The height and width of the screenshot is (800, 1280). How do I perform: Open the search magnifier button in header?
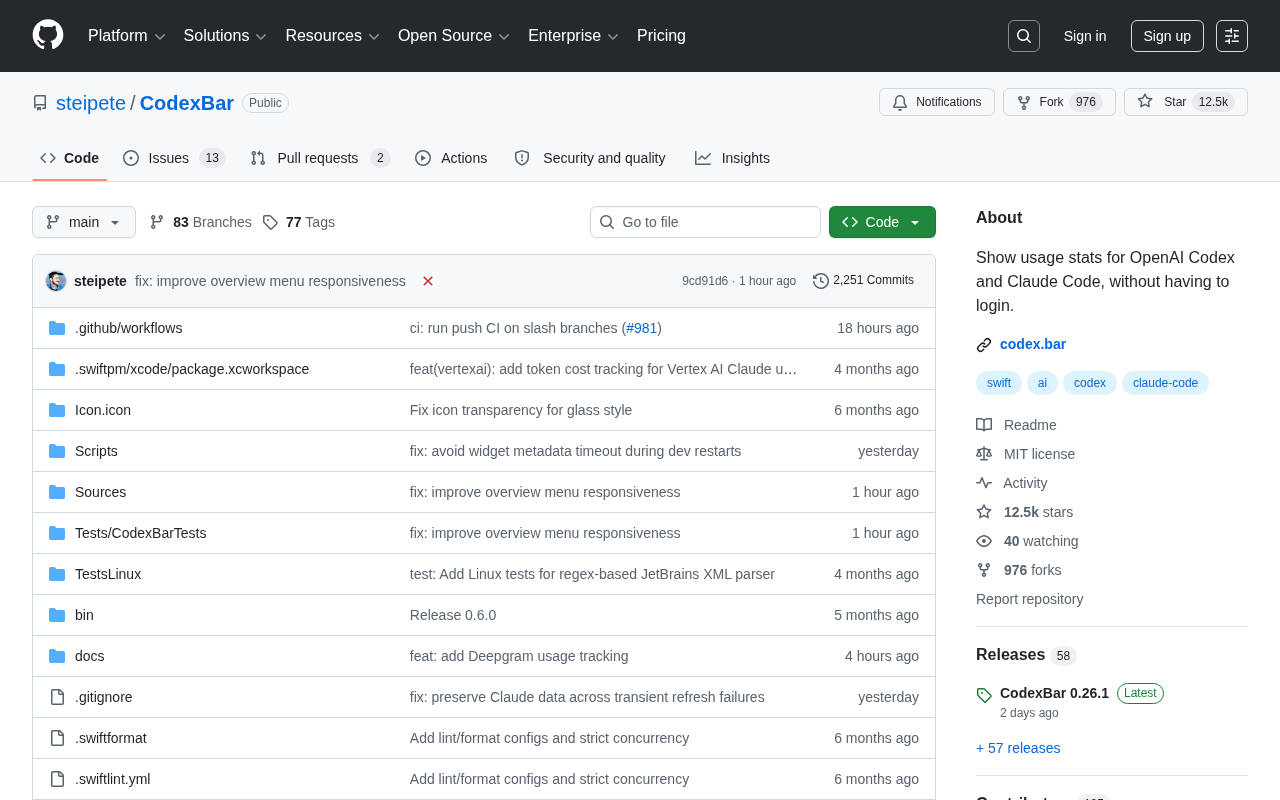click(1024, 36)
